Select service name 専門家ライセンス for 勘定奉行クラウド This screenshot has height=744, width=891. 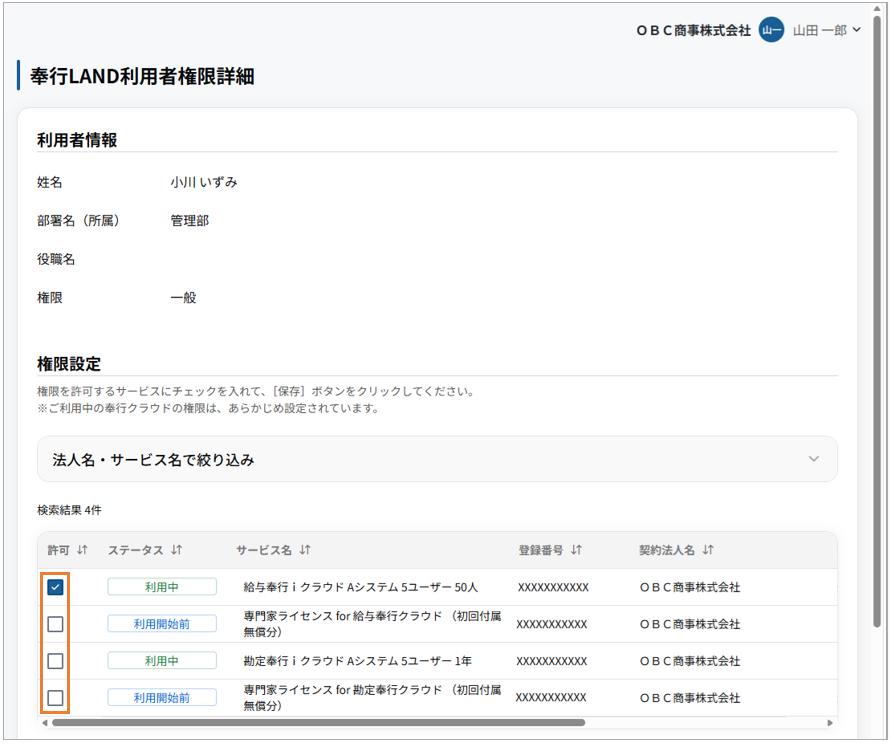(x=372, y=698)
